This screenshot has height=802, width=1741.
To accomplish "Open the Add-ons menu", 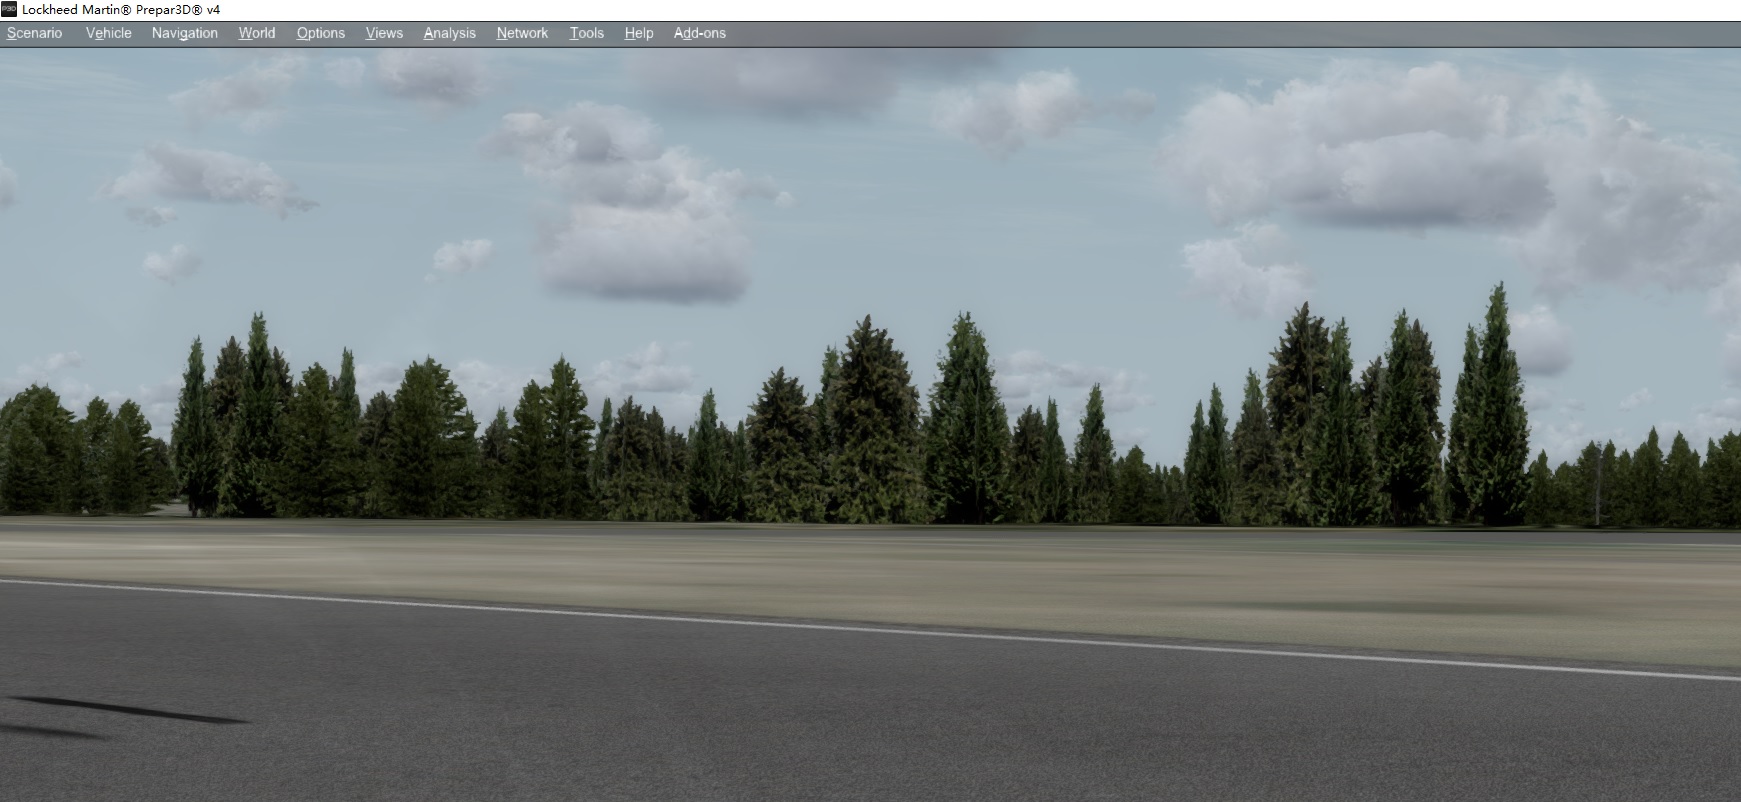I will (x=700, y=33).
